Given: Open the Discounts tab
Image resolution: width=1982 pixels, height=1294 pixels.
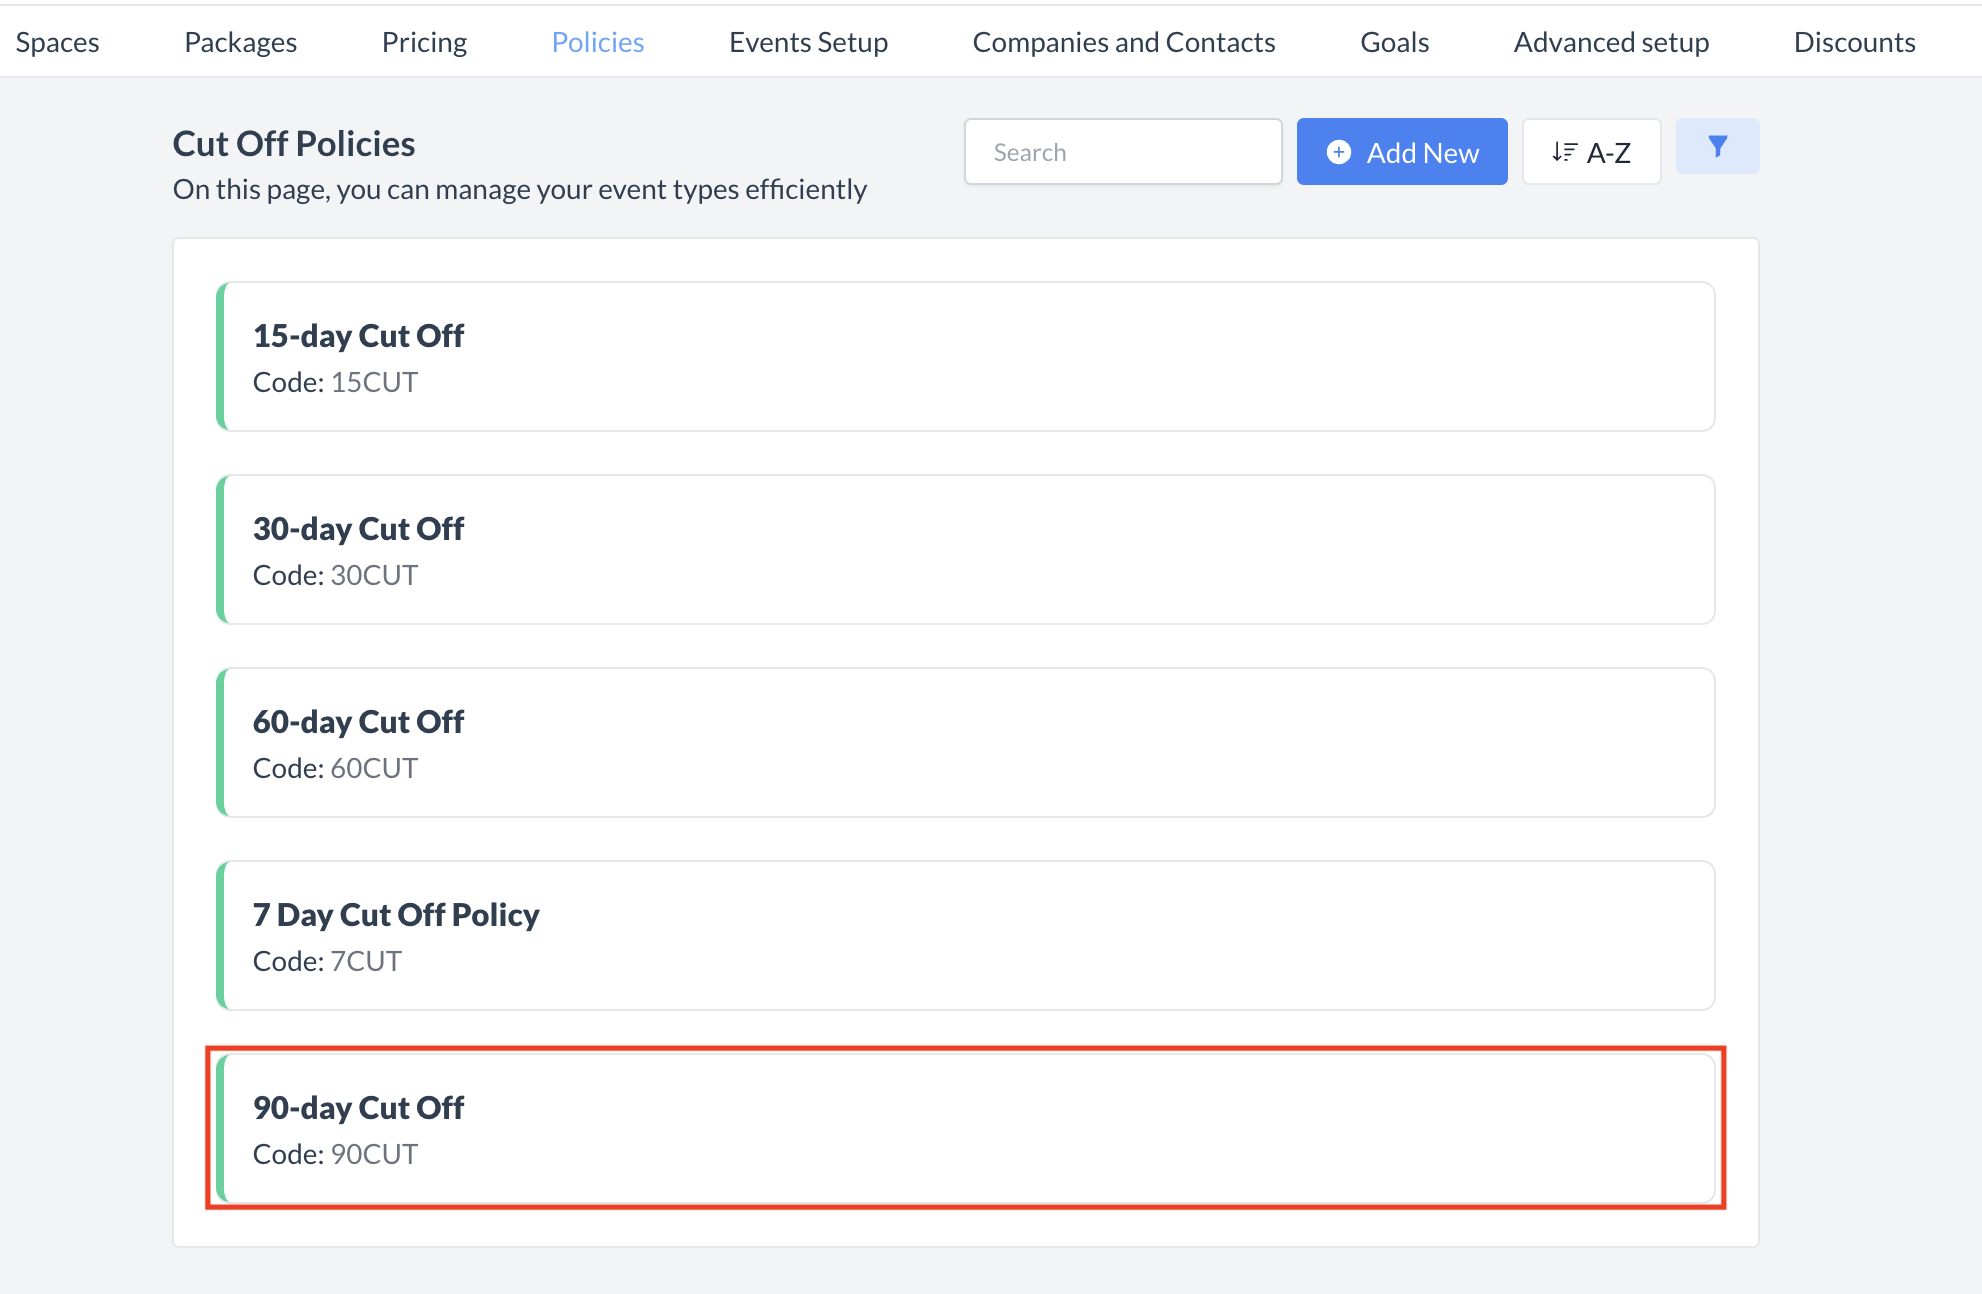Looking at the screenshot, I should pos(1854,42).
